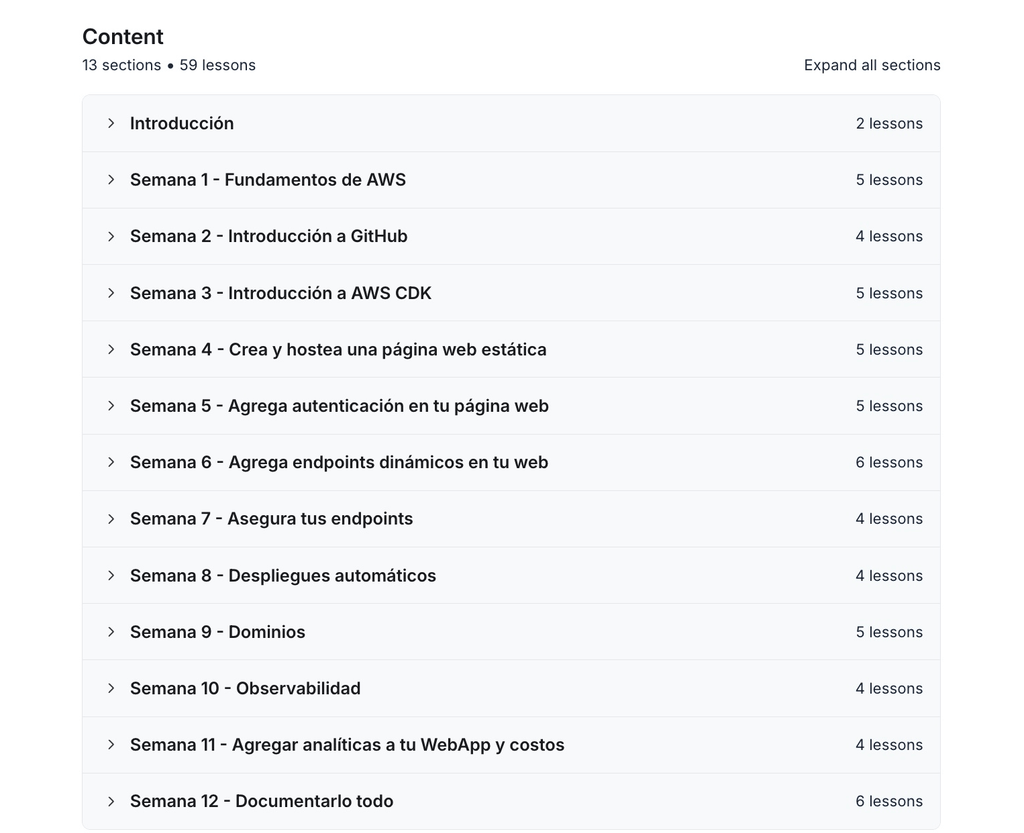
Task: Open the Semana 10 - Observabilidad section
Action: [x=245, y=688]
